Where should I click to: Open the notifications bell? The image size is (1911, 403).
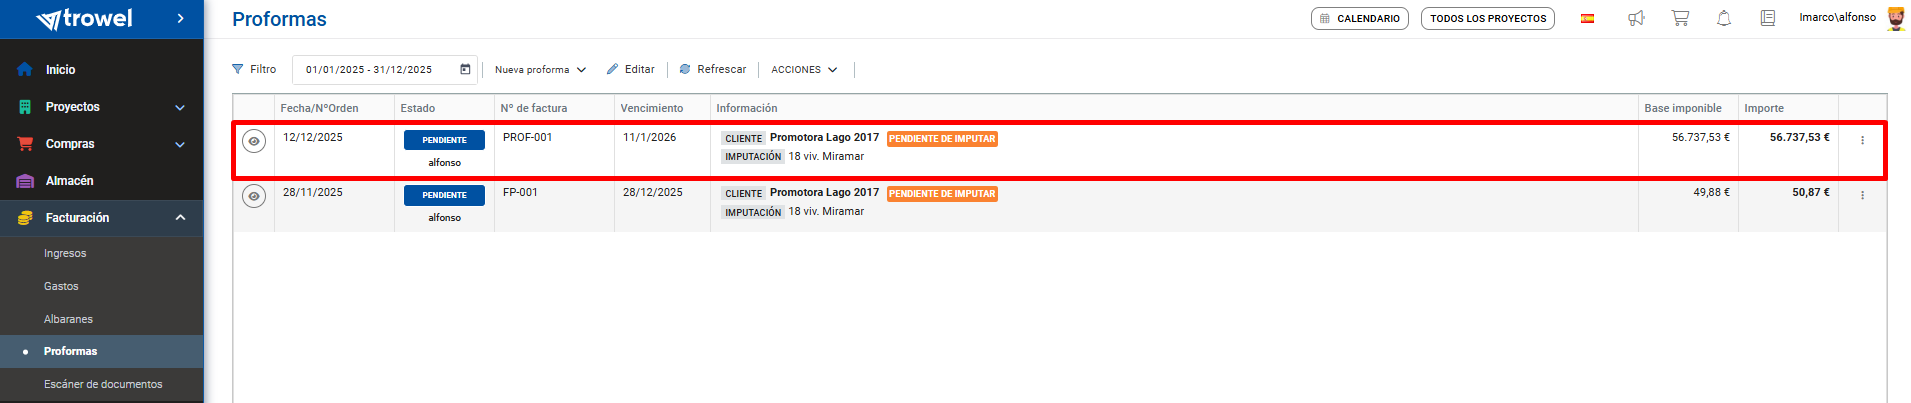[1724, 18]
